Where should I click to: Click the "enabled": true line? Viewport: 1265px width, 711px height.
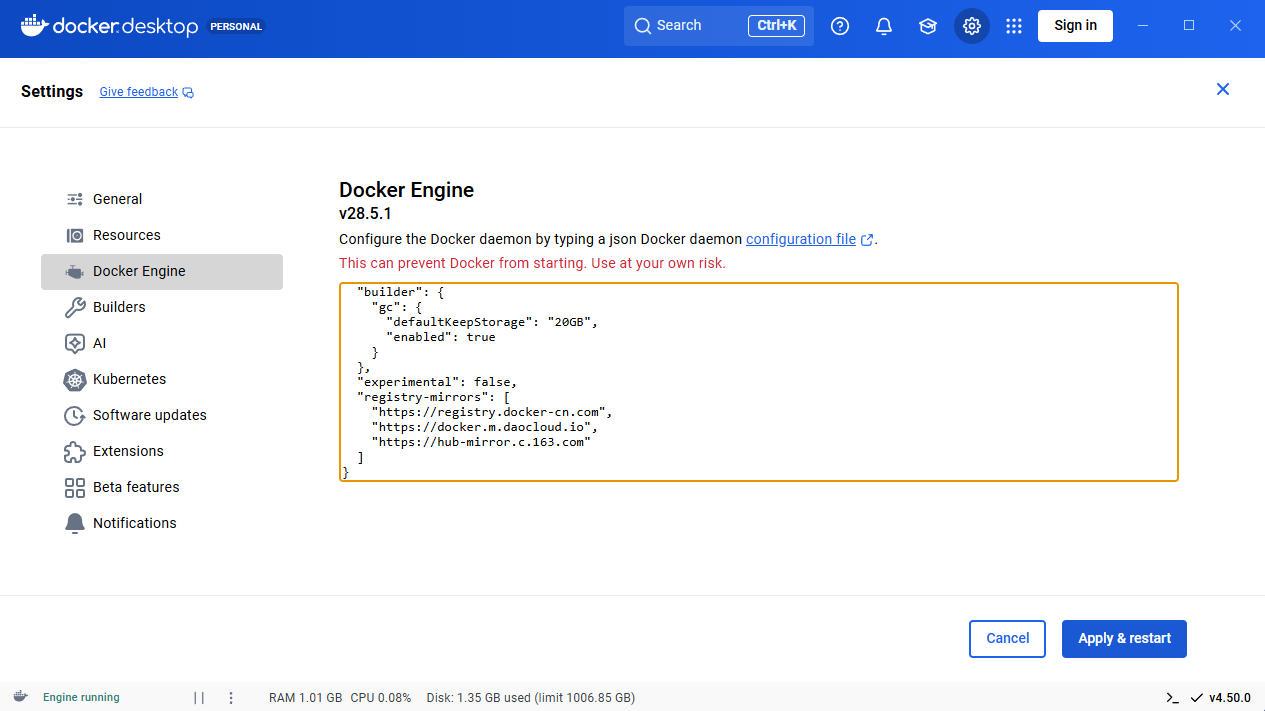441,337
